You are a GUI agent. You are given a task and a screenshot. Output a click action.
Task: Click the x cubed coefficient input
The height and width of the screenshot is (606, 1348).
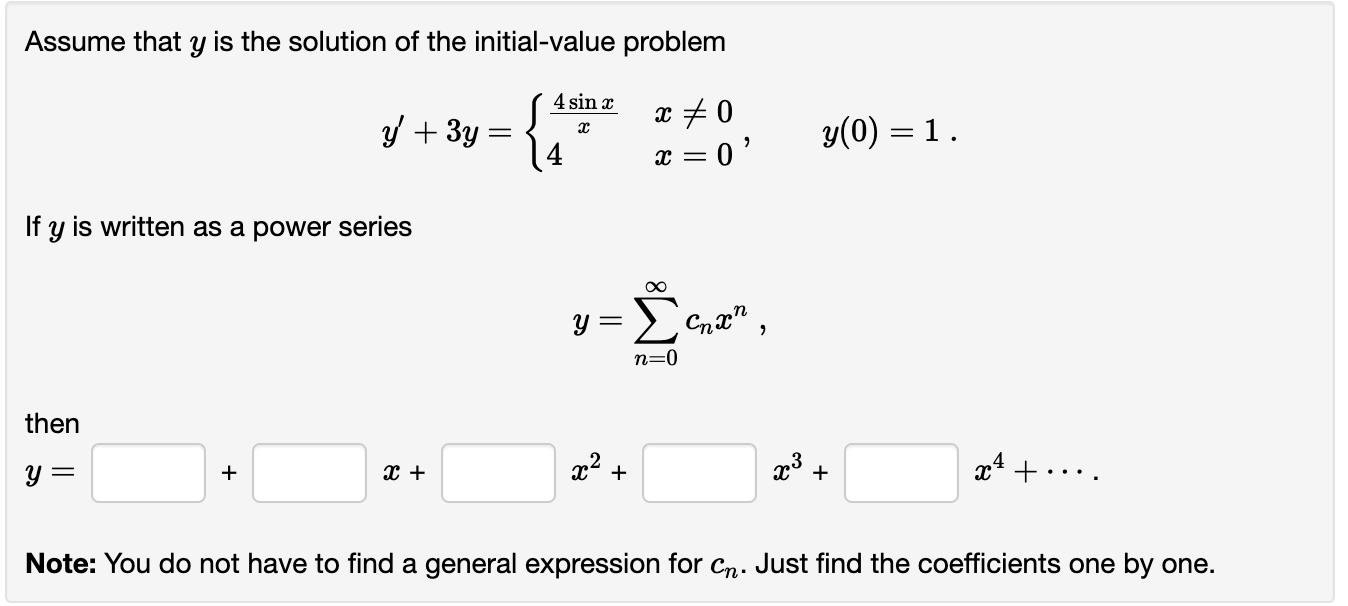click(698, 476)
